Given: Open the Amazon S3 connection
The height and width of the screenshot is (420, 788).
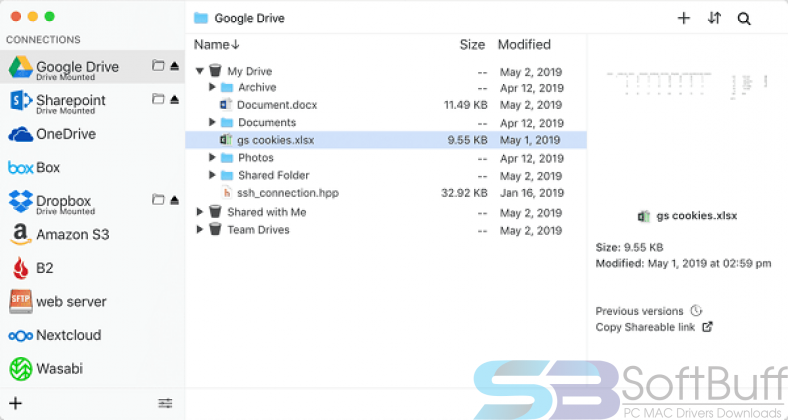Looking at the screenshot, I should tap(92, 235).
